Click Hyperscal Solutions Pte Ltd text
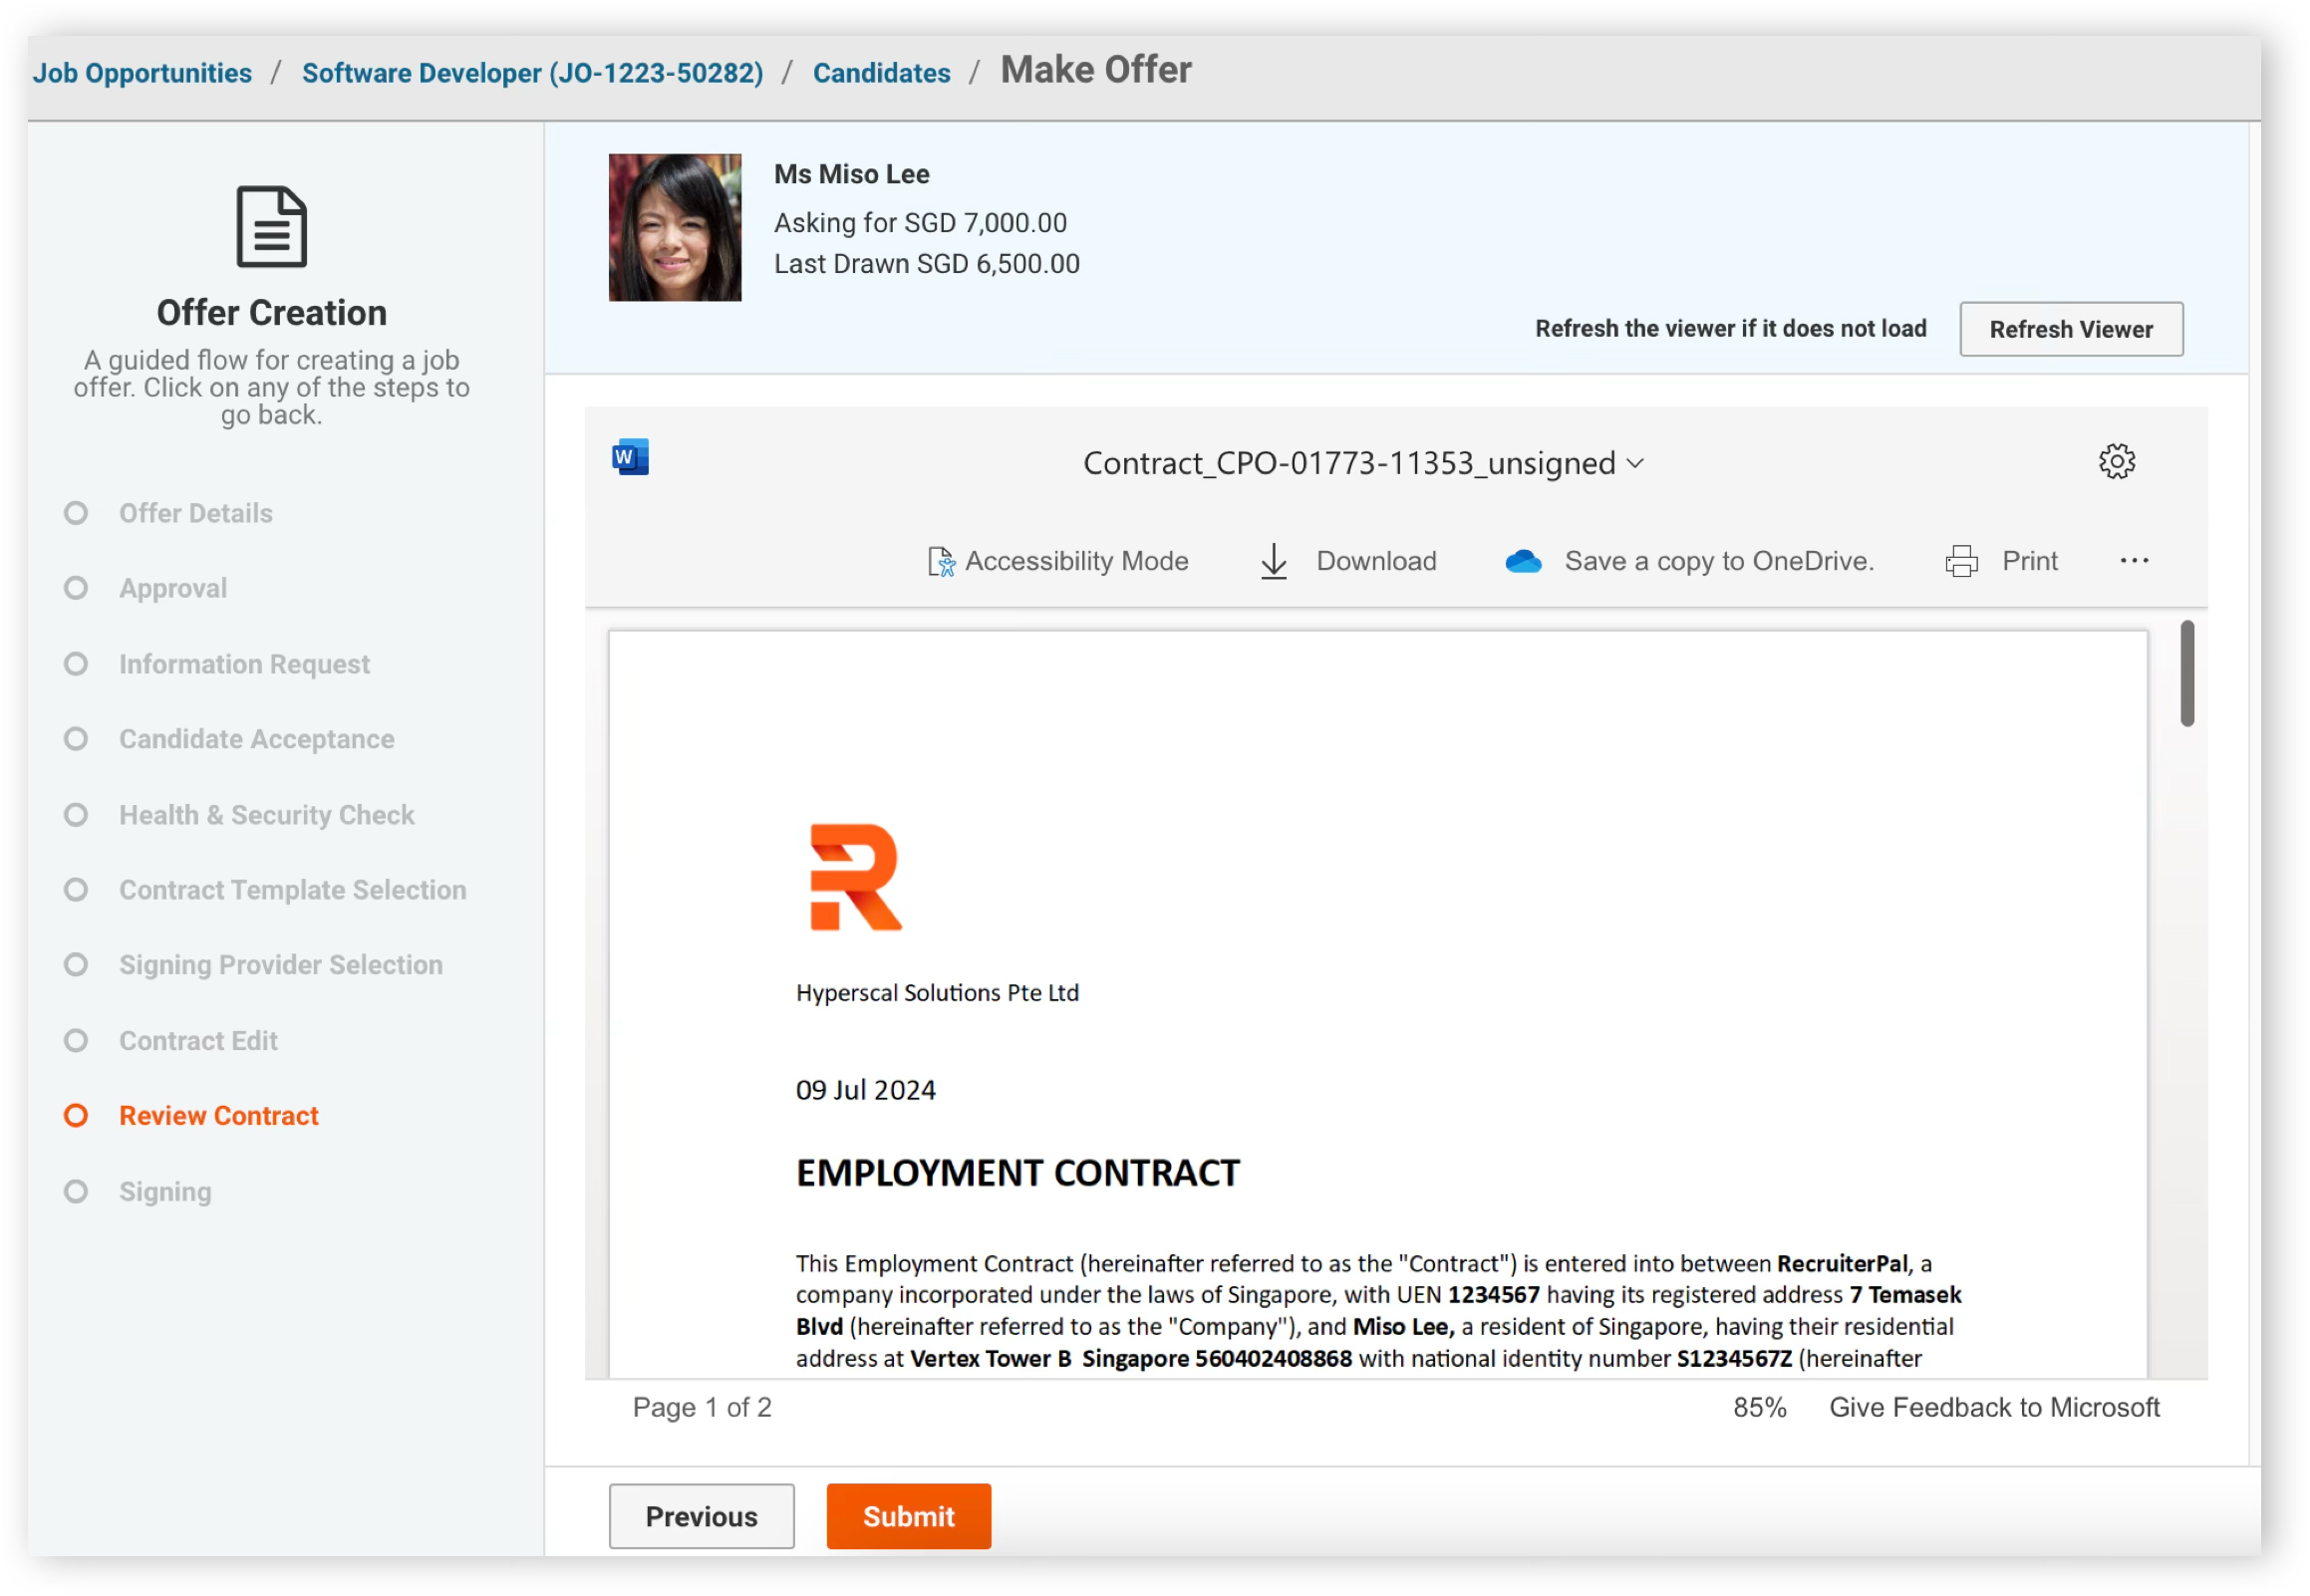Screen dimensions: 2310x1596 [x=937, y=993]
